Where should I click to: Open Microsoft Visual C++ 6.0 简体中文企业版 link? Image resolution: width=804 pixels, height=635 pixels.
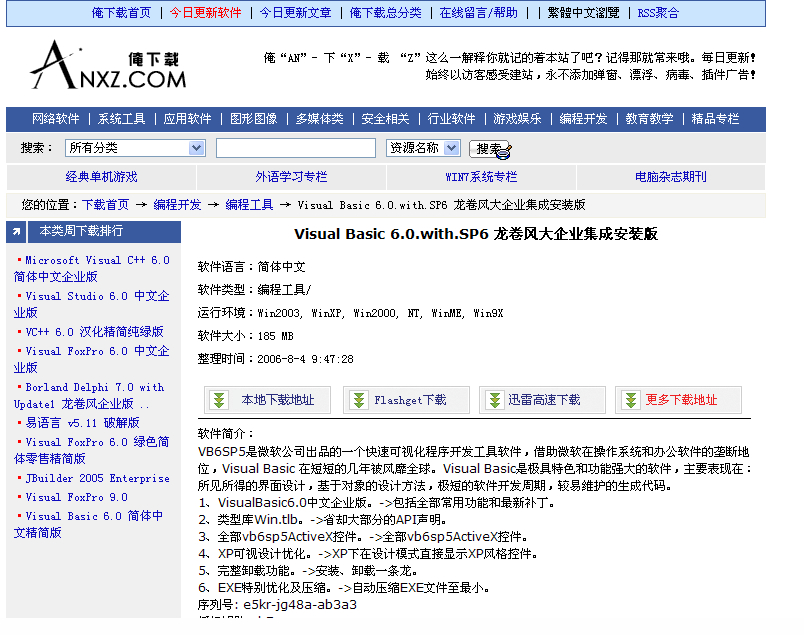point(92,268)
